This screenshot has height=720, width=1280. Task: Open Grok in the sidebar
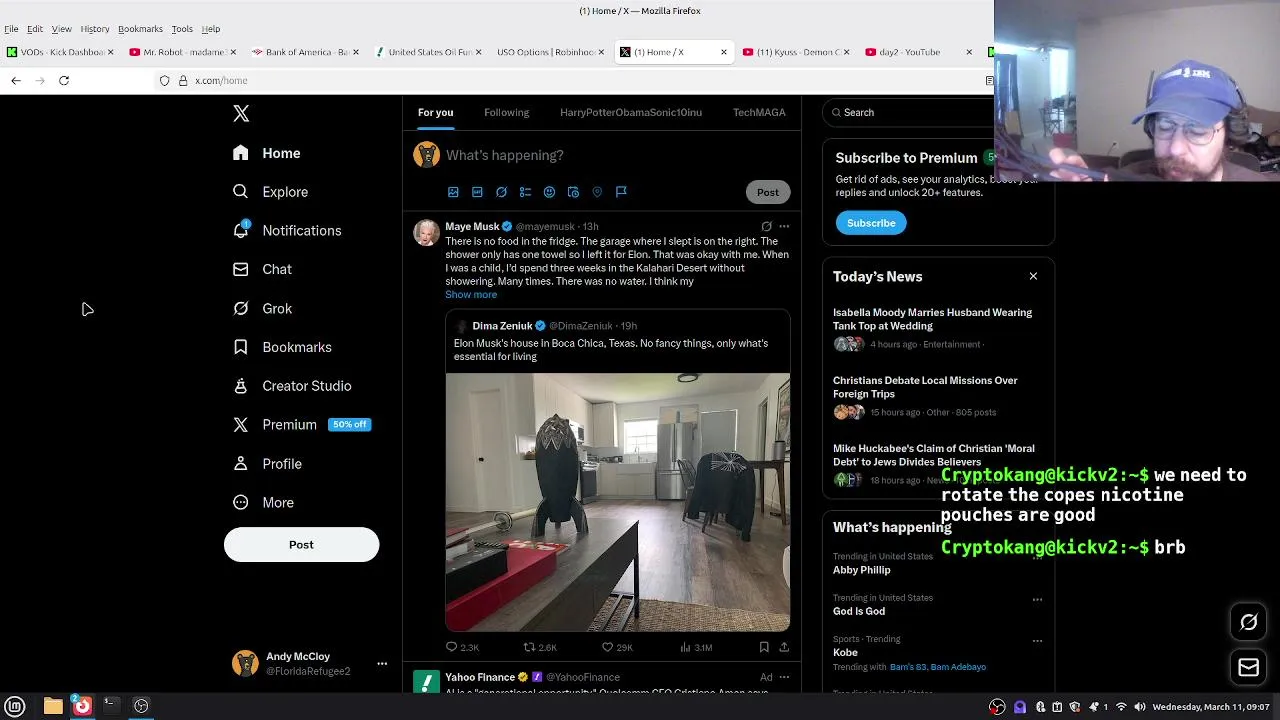[x=263, y=309]
